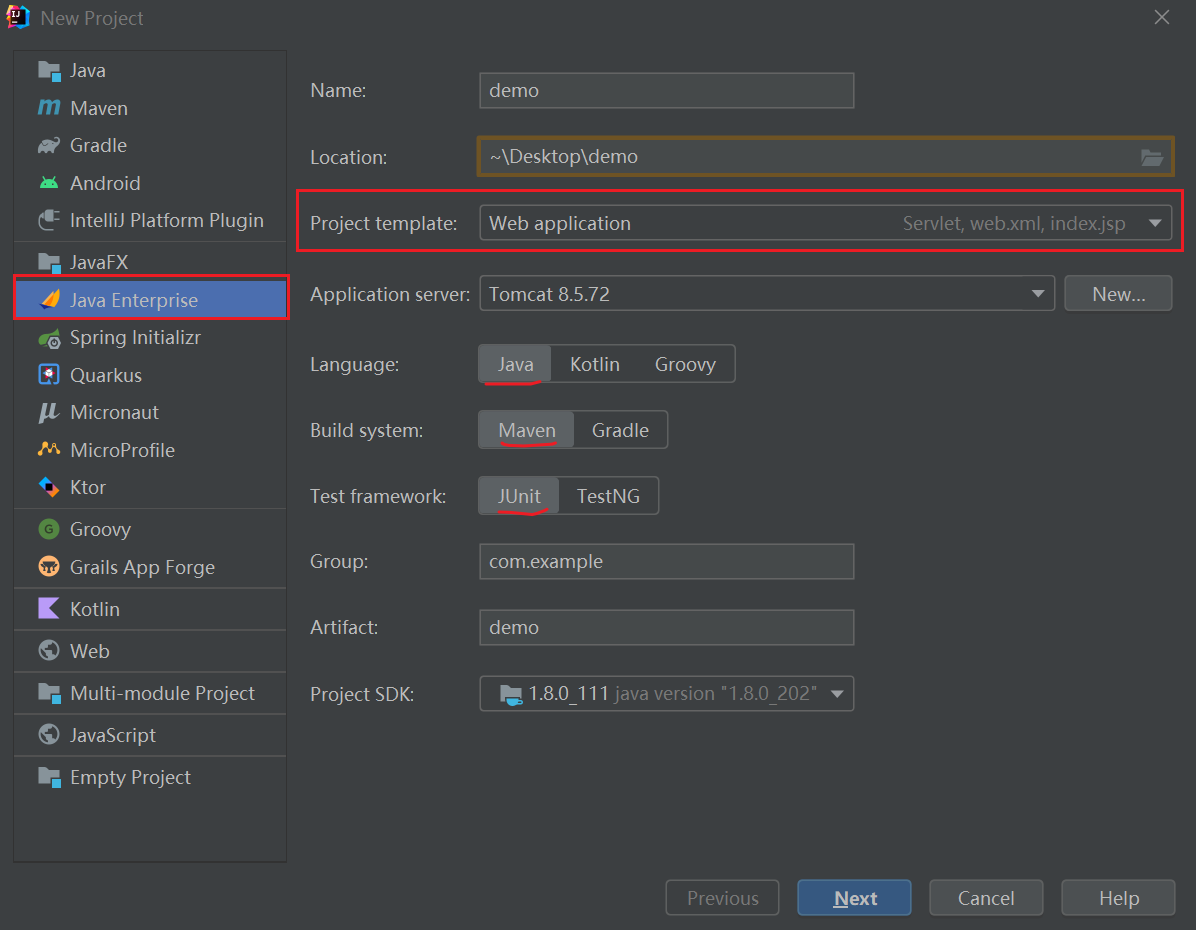This screenshot has height=930, width=1196.
Task: Select Empty Project in sidebar
Action: click(x=150, y=777)
